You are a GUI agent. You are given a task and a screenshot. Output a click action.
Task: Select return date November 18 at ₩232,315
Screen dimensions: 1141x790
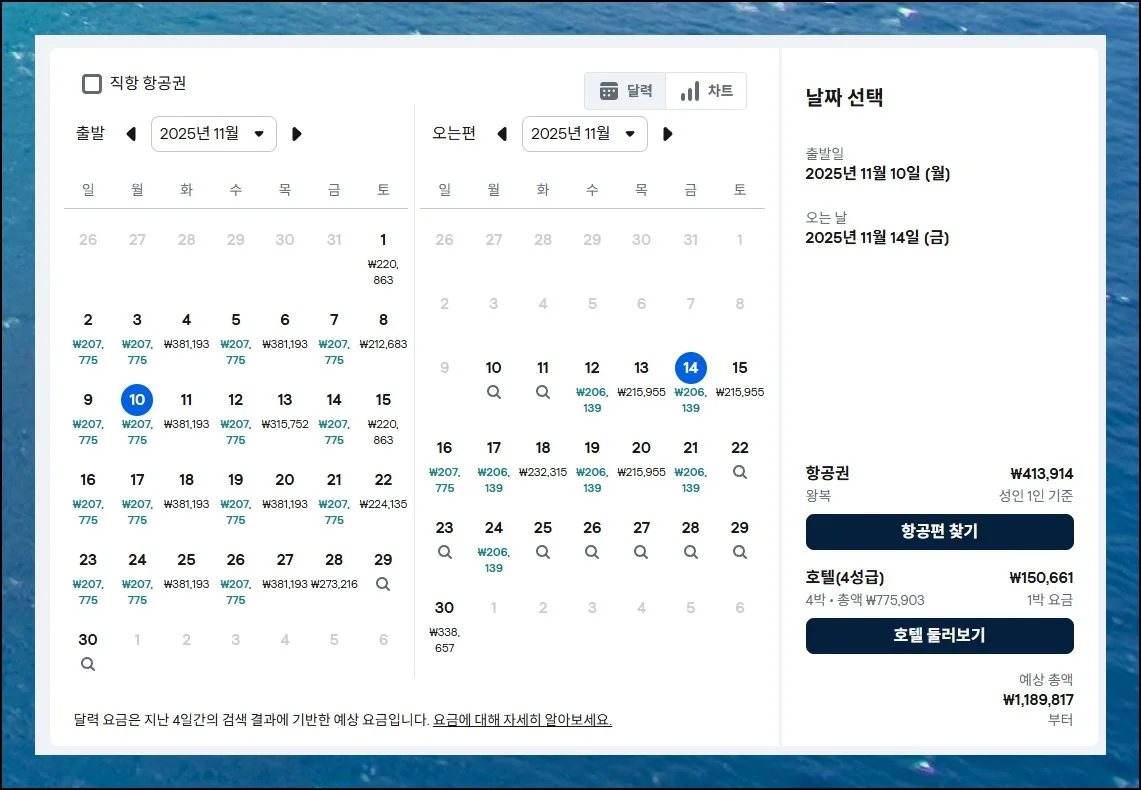point(542,458)
